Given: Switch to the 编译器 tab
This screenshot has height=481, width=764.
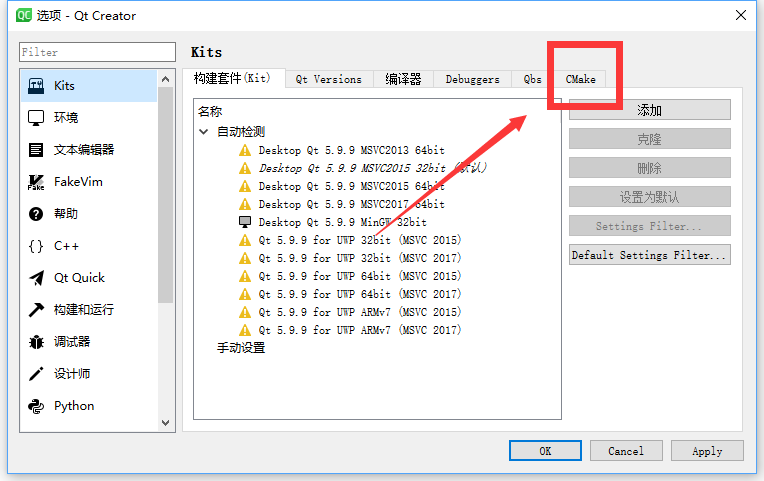Looking at the screenshot, I should [403, 79].
